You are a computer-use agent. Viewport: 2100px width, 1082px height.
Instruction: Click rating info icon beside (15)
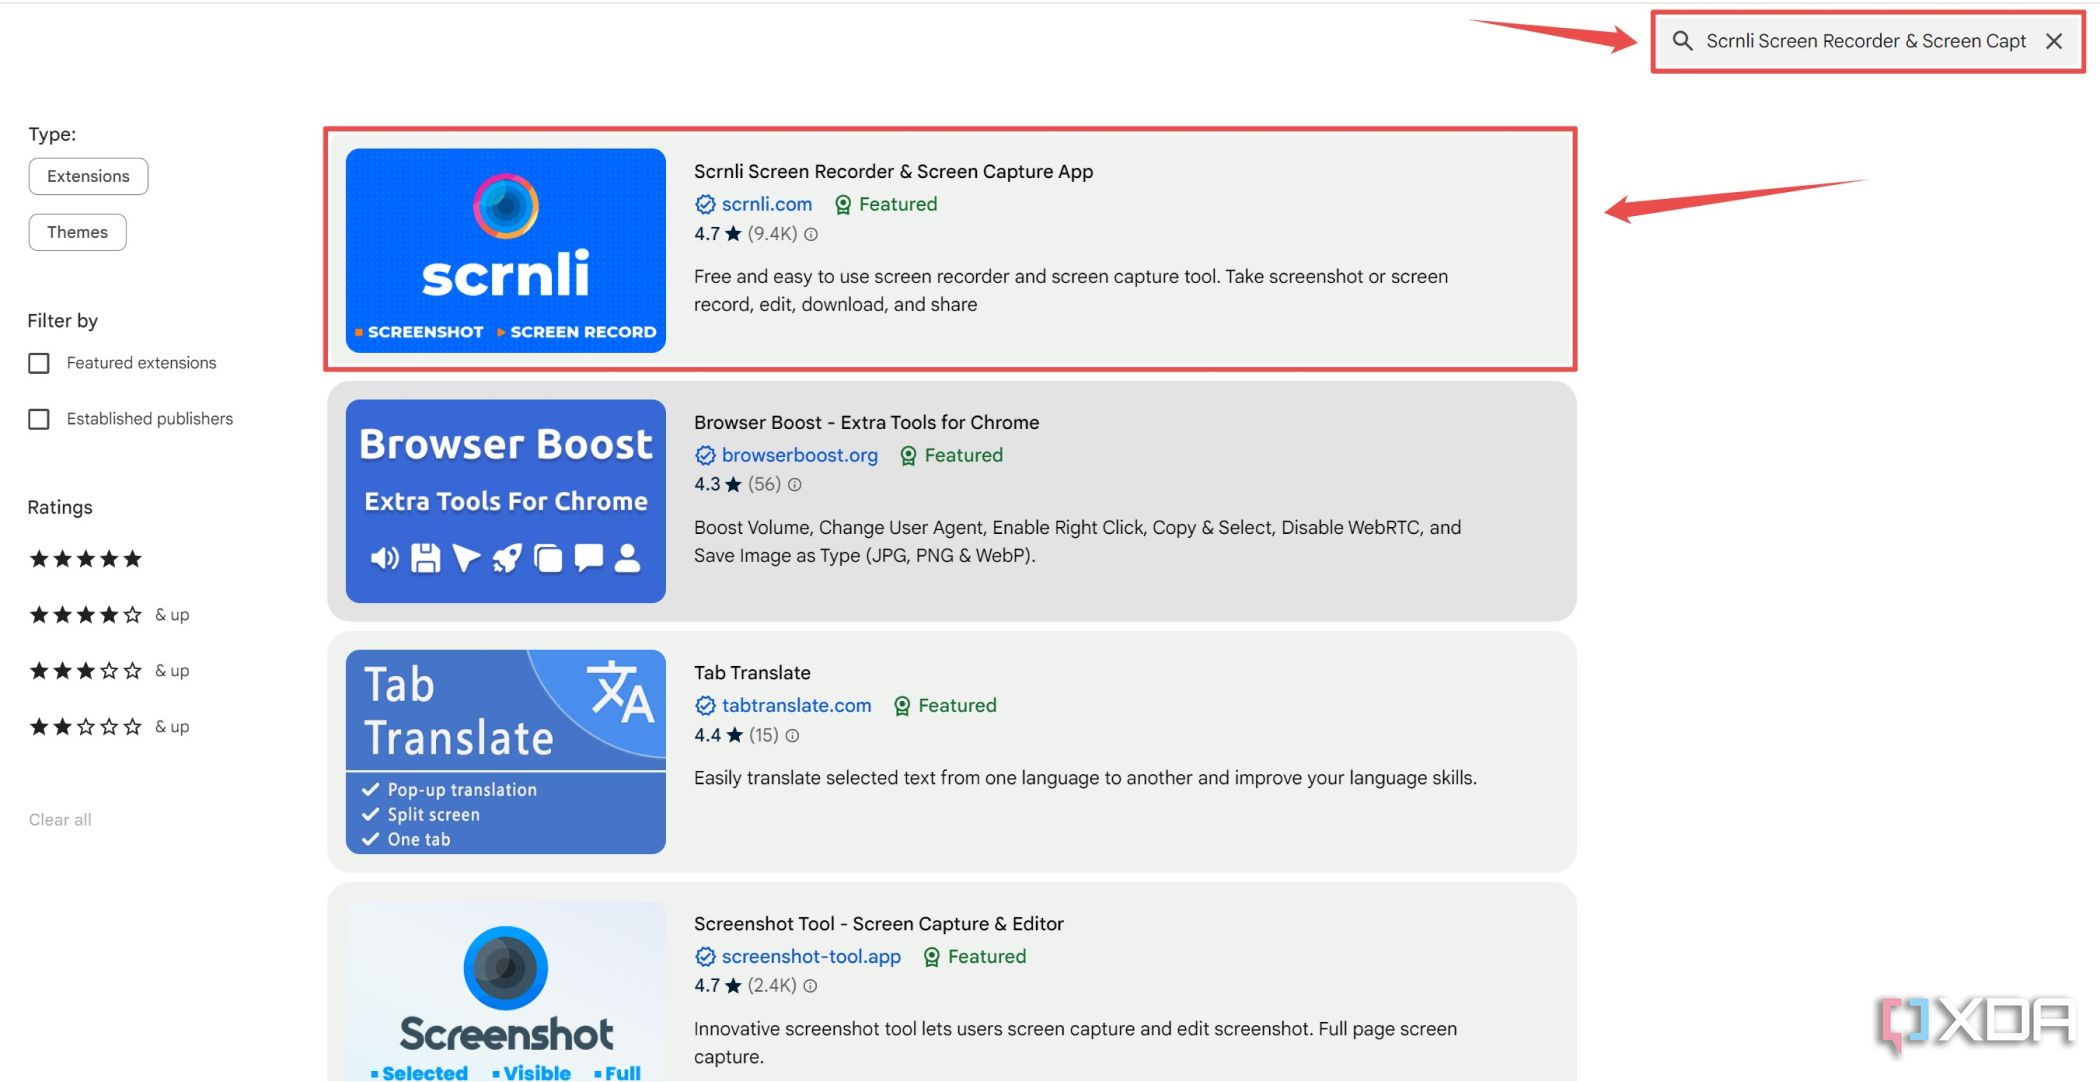tap(792, 736)
